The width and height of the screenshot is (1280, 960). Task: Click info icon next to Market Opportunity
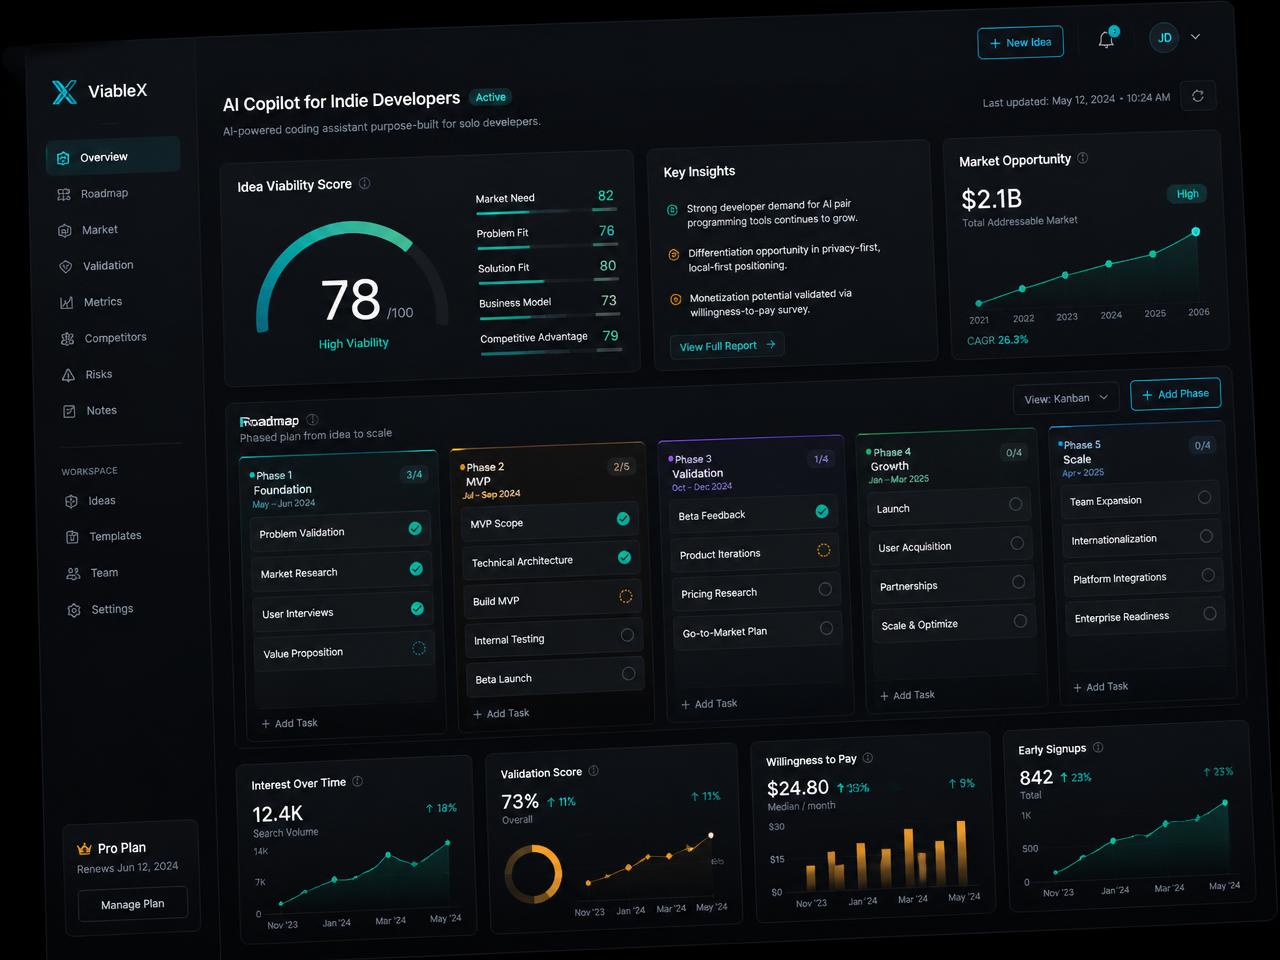(1082, 158)
